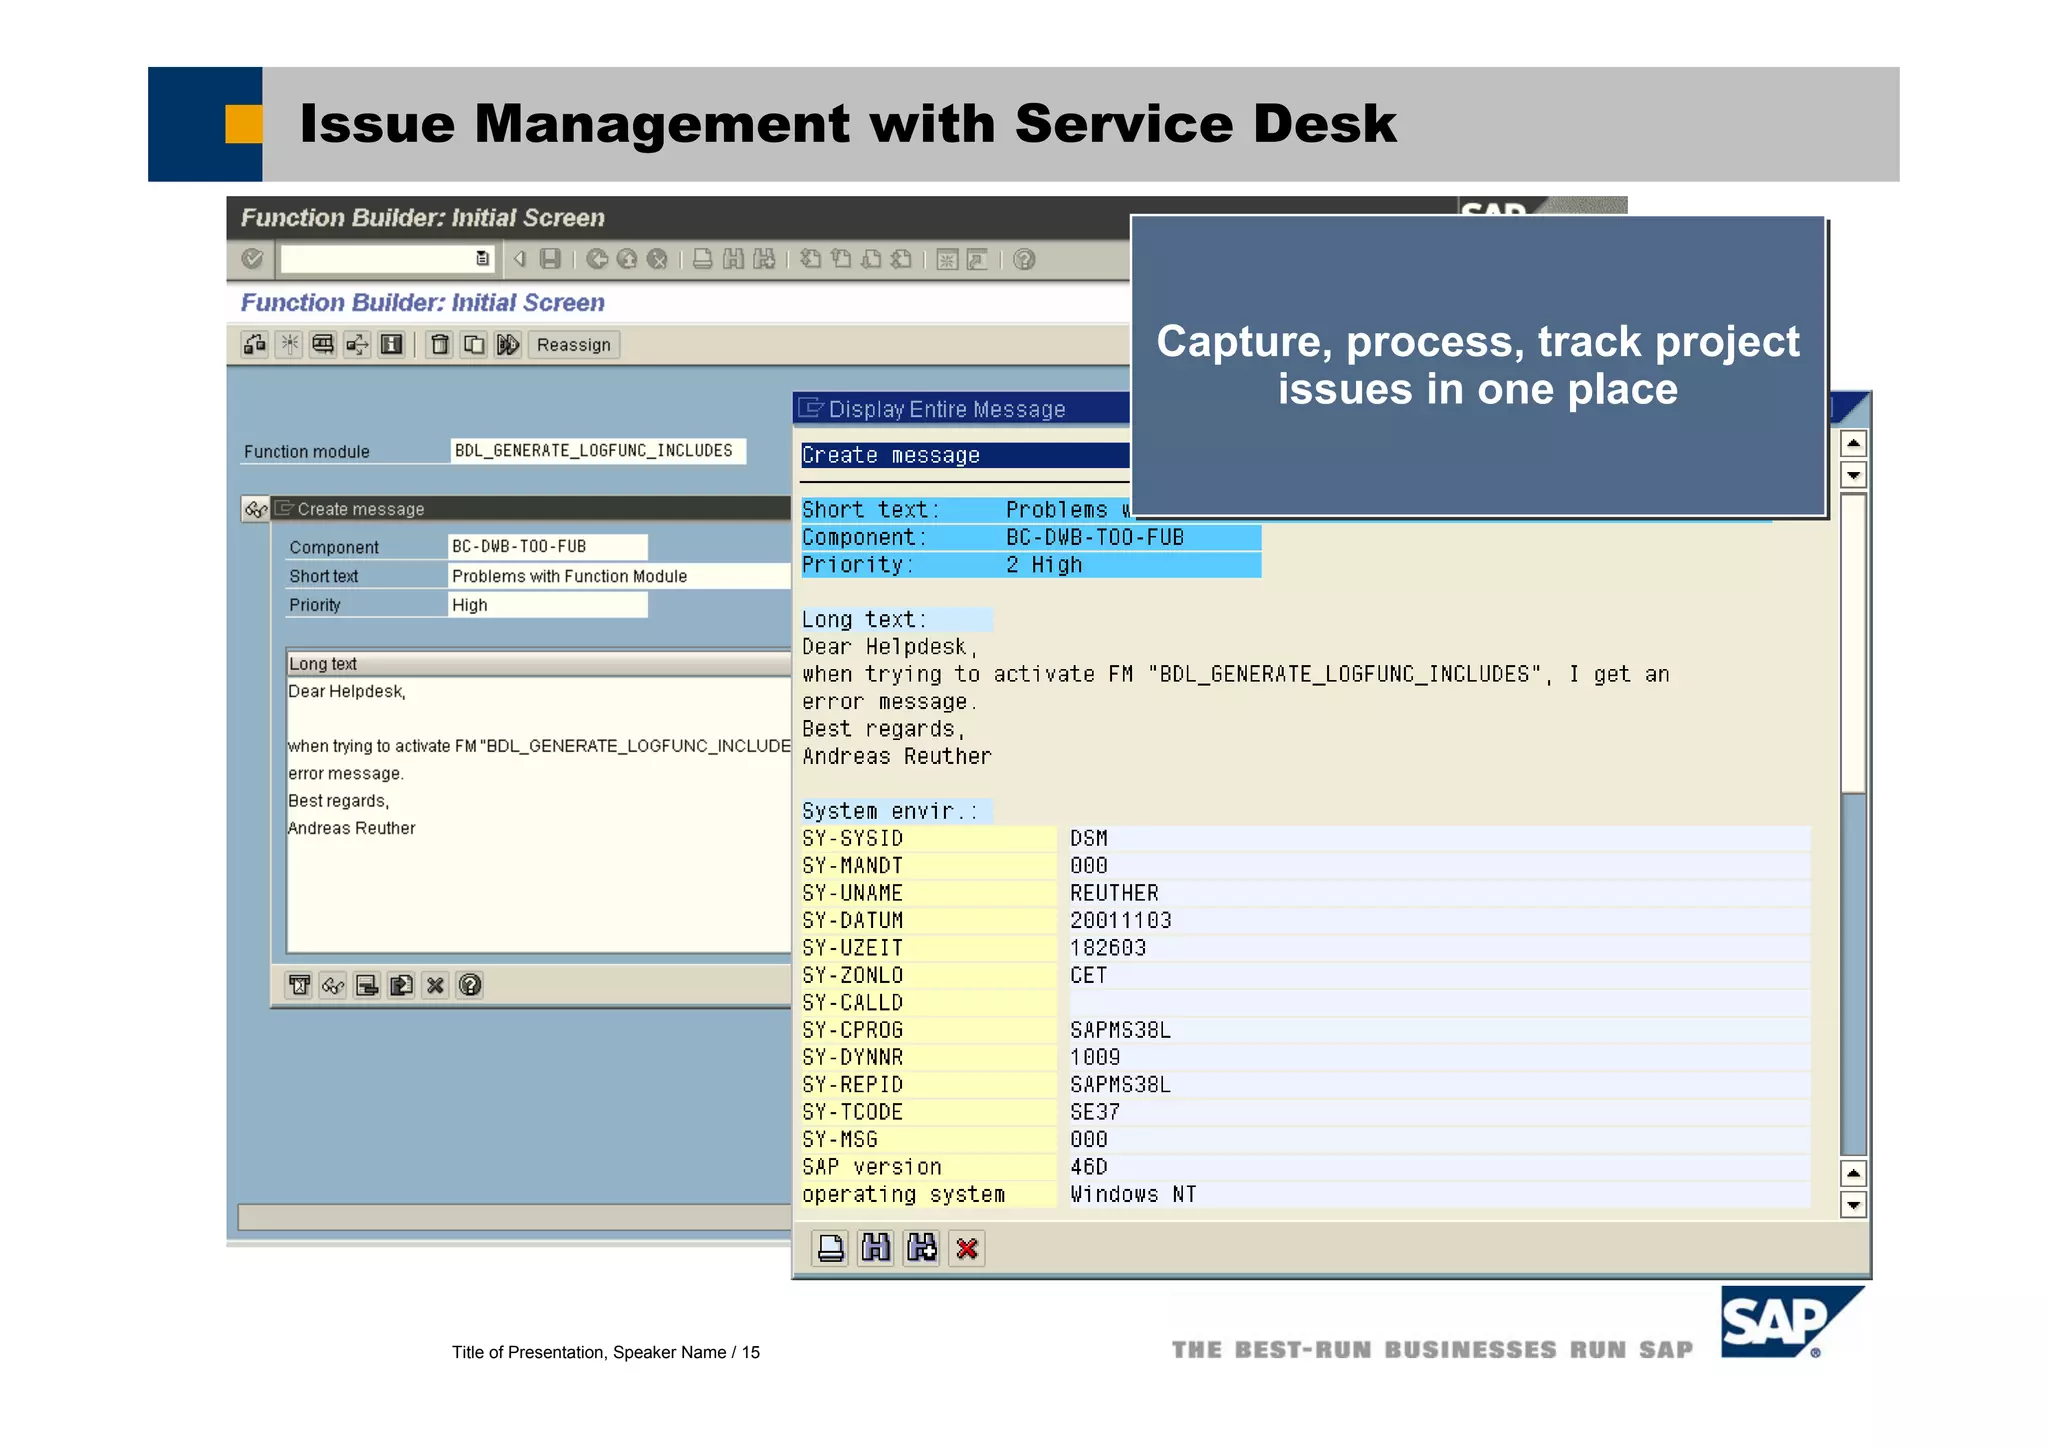Click the Information icon in application toolbar
Screen dimensions: 2048x1448
click(x=391, y=345)
